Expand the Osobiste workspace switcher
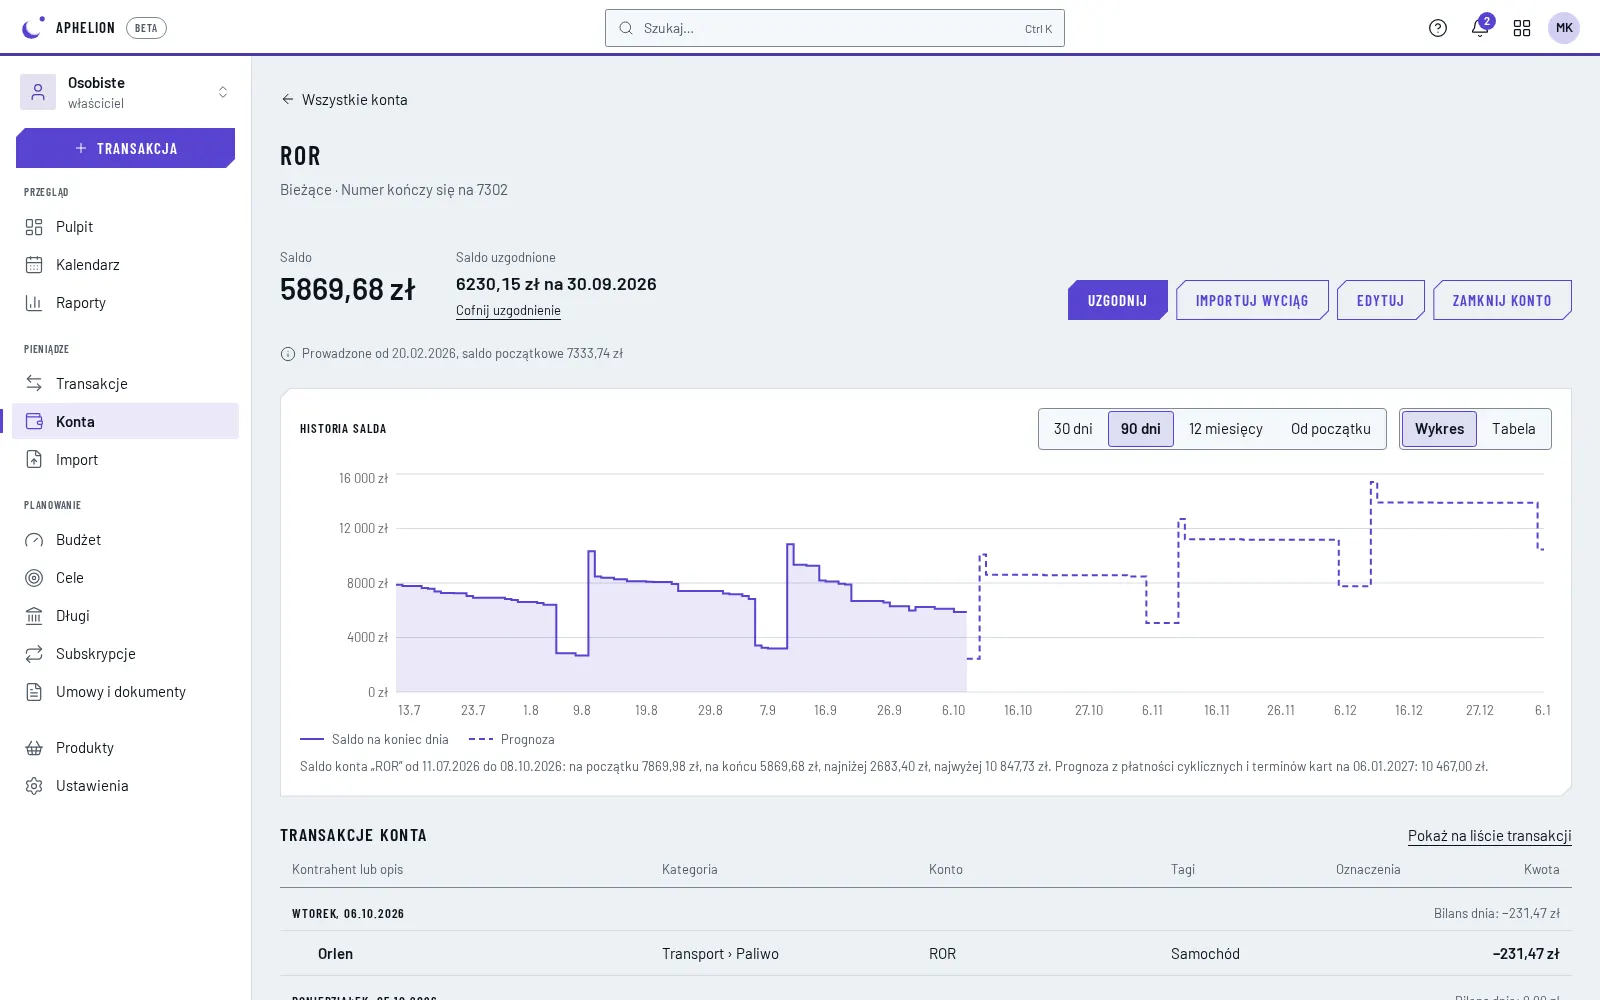The image size is (1600, 1000). [126, 92]
